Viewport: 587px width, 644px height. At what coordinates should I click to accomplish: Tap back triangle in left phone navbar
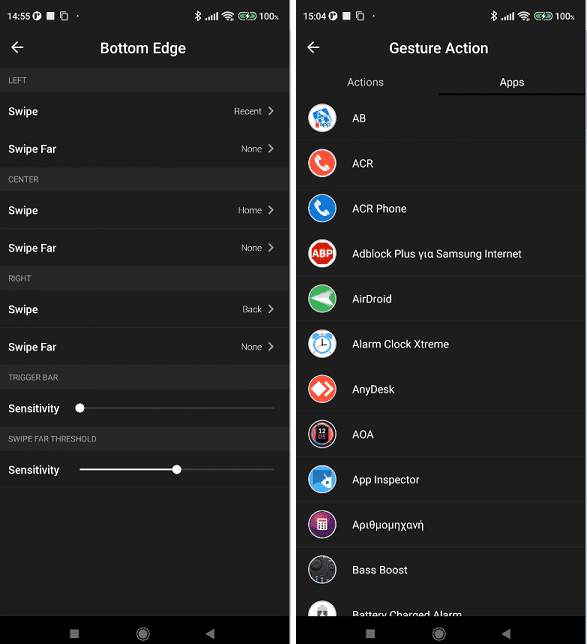pos(210,633)
